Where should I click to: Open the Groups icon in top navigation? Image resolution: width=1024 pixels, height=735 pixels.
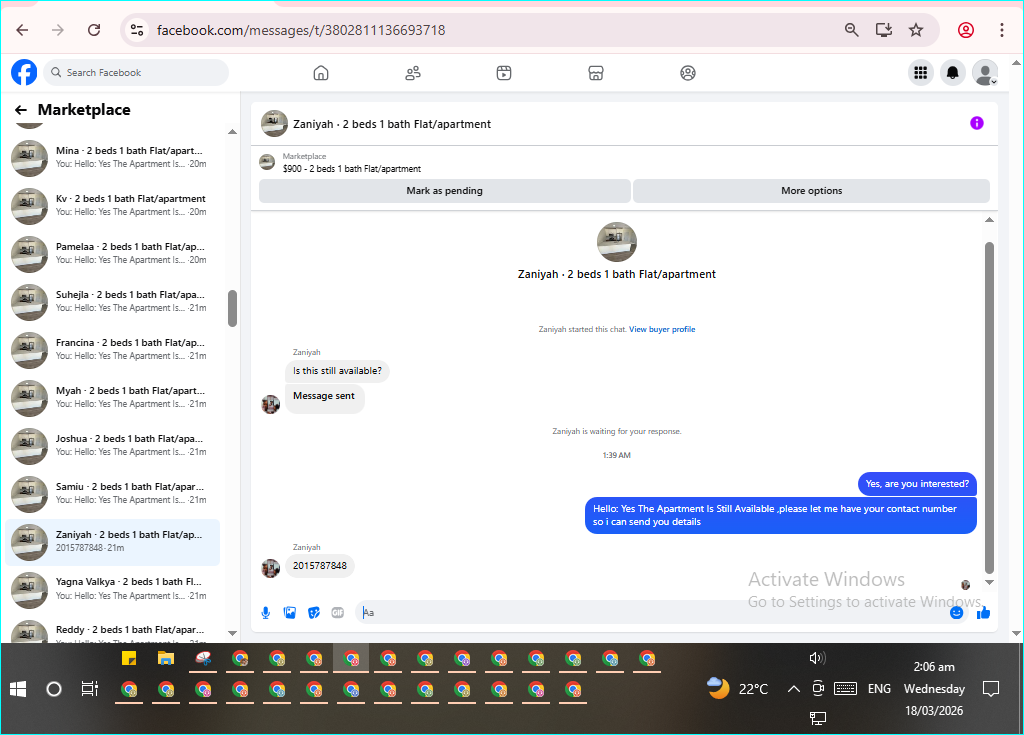tap(688, 73)
